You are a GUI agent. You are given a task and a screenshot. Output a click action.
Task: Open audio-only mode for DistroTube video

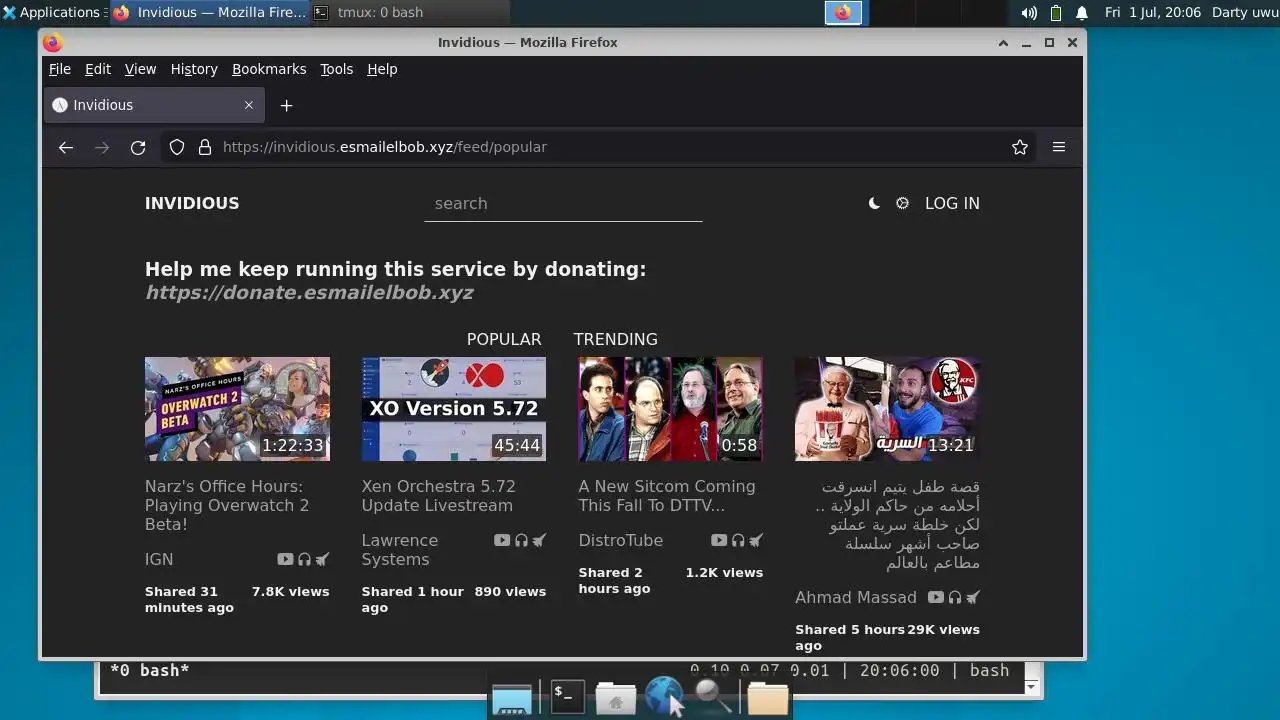[x=738, y=540]
